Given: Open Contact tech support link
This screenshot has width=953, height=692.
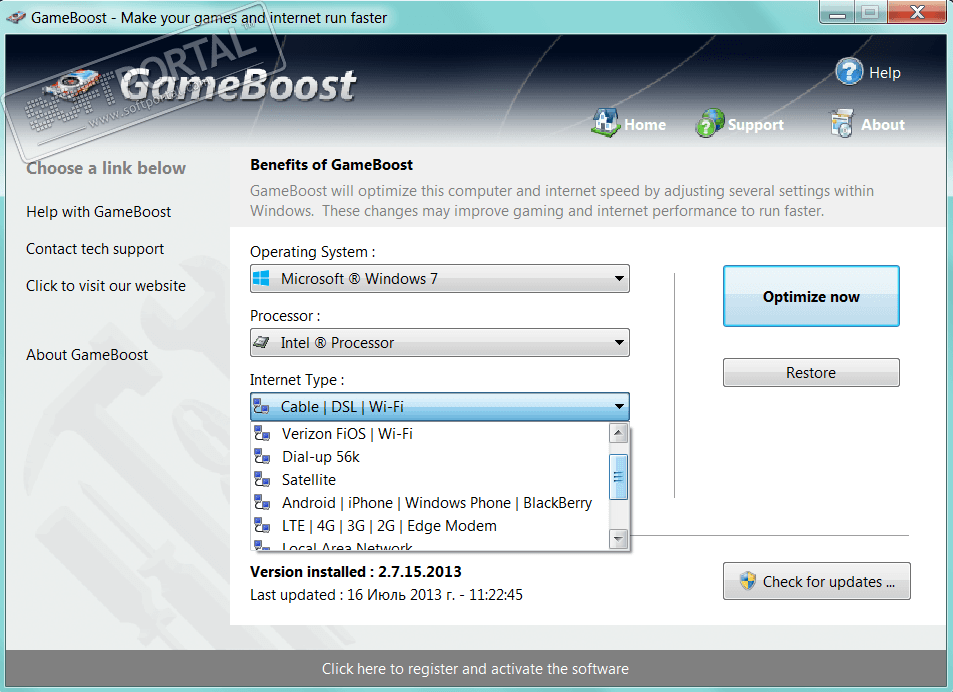Looking at the screenshot, I should click(95, 248).
